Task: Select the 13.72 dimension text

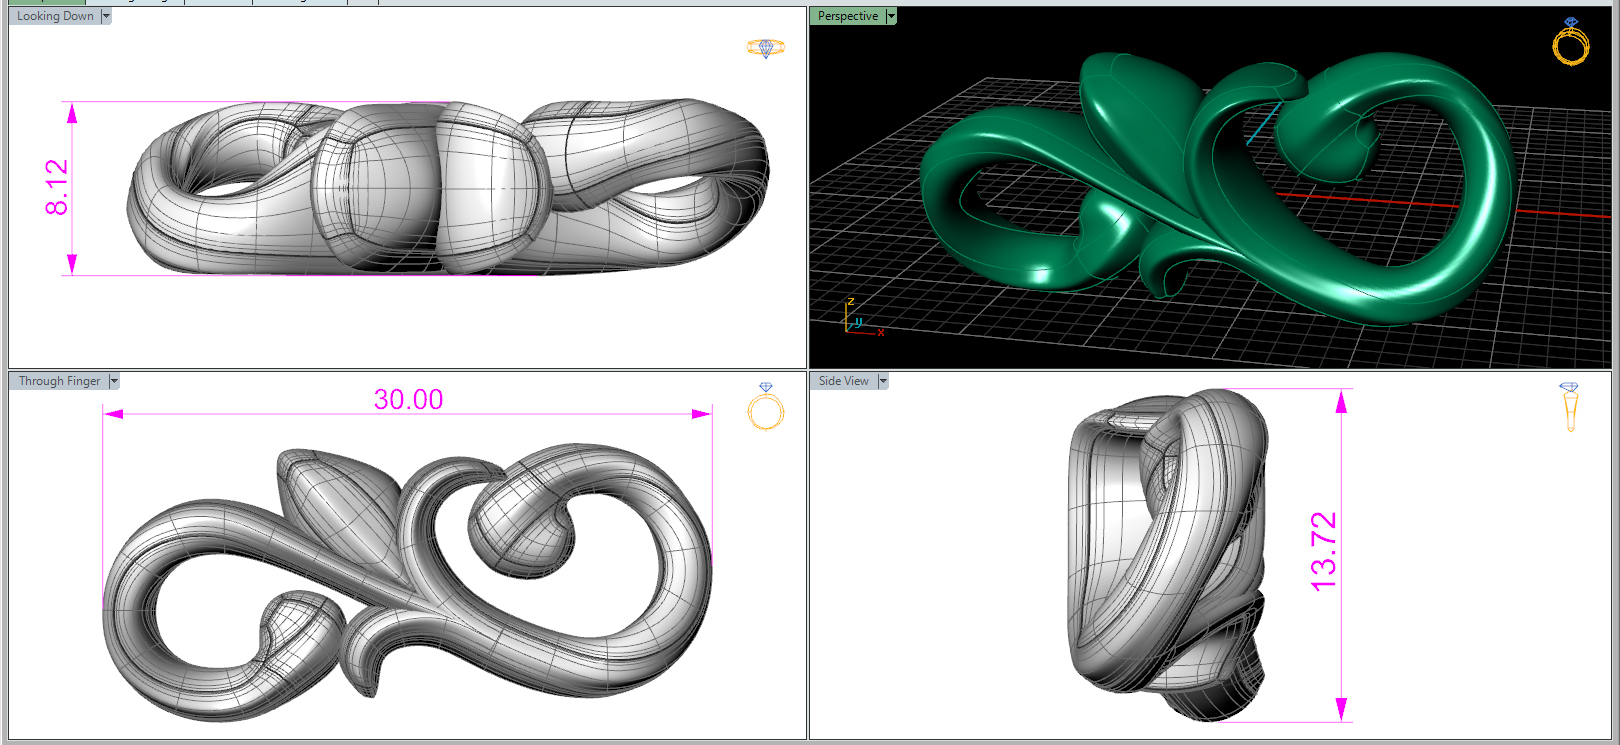Action: pyautogui.click(x=1323, y=551)
